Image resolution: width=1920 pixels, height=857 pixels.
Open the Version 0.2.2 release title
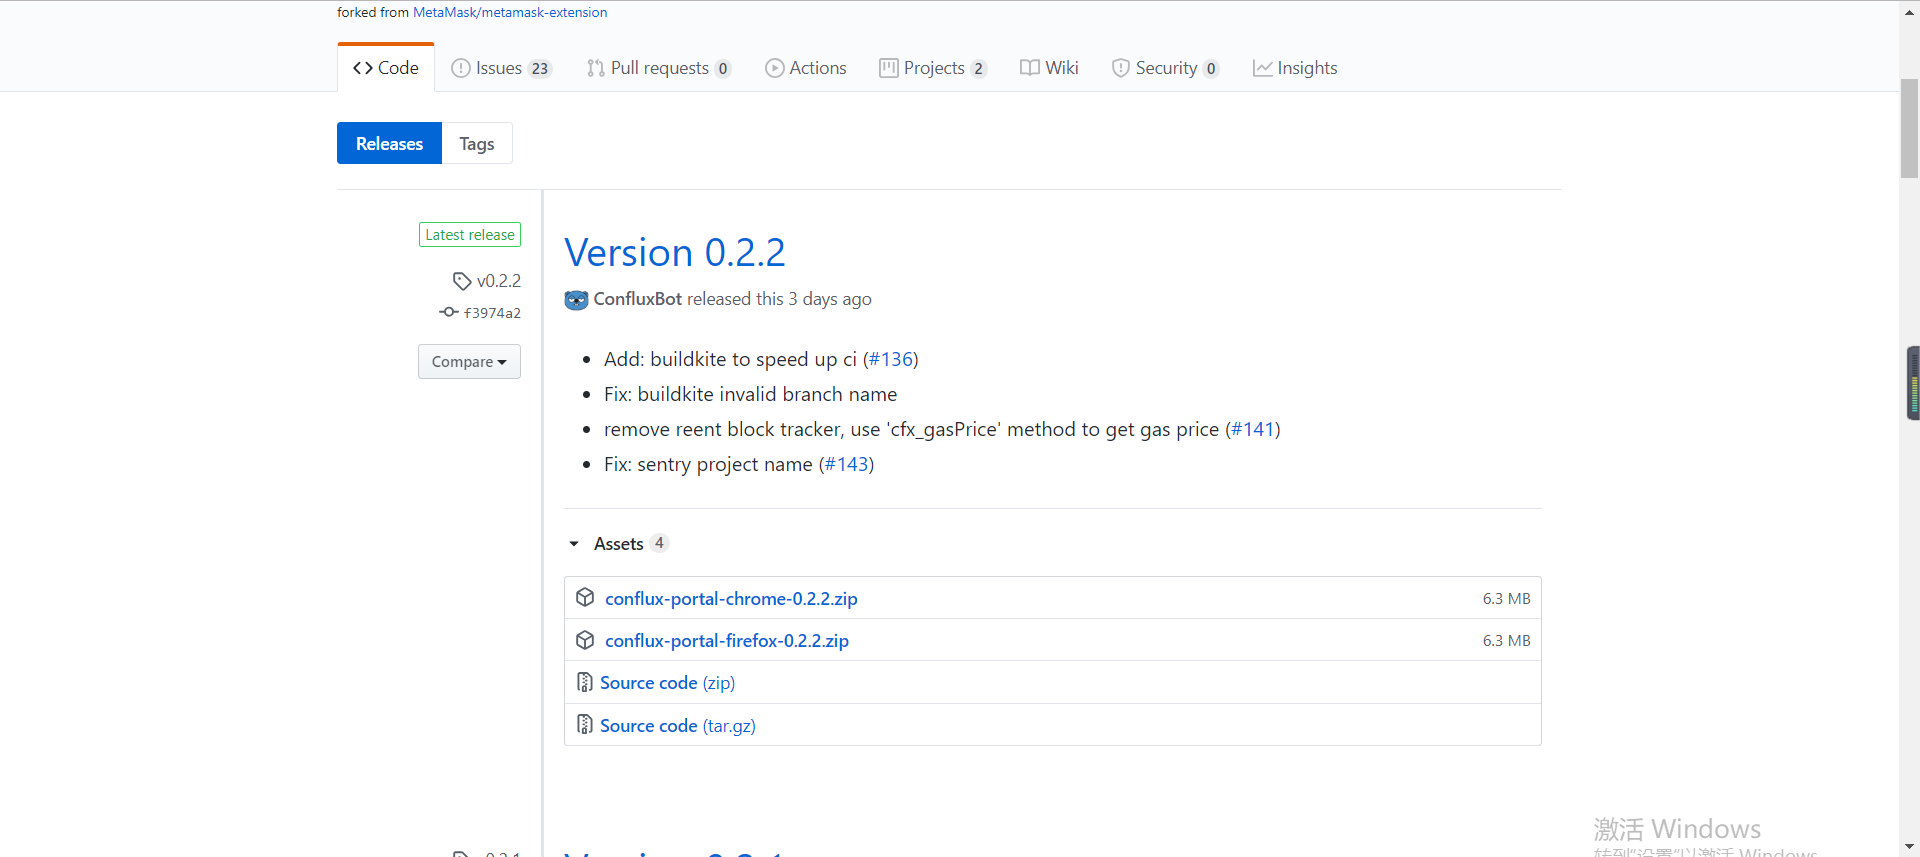click(x=675, y=252)
